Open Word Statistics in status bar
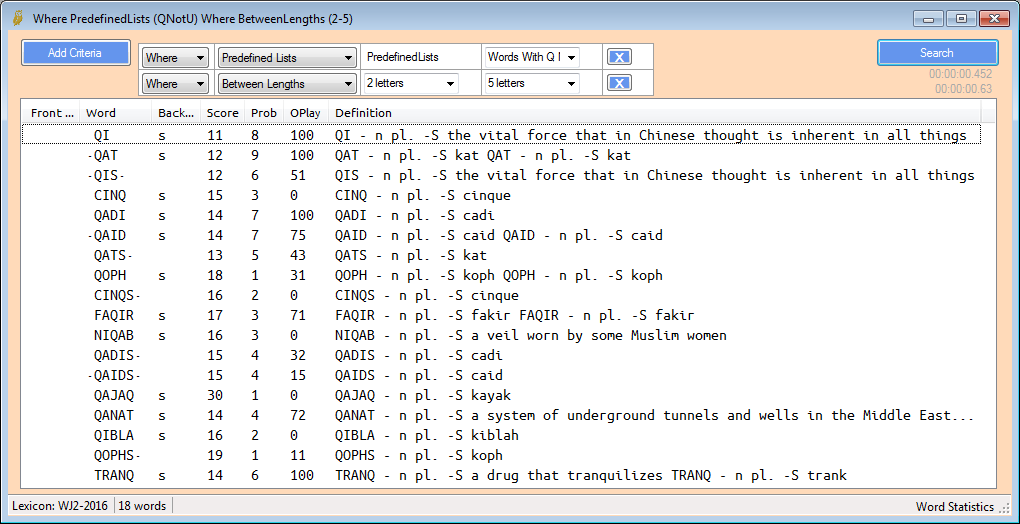Image resolution: width=1020 pixels, height=524 pixels. click(x=955, y=507)
